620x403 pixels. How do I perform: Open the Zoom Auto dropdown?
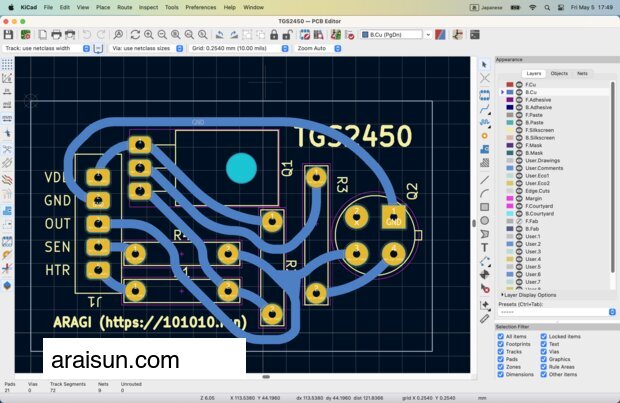tap(318, 48)
